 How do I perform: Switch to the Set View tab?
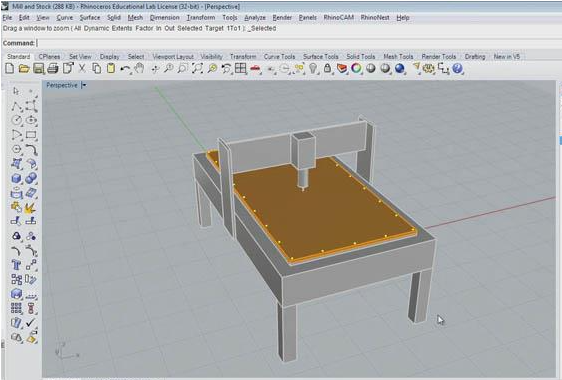(80, 57)
